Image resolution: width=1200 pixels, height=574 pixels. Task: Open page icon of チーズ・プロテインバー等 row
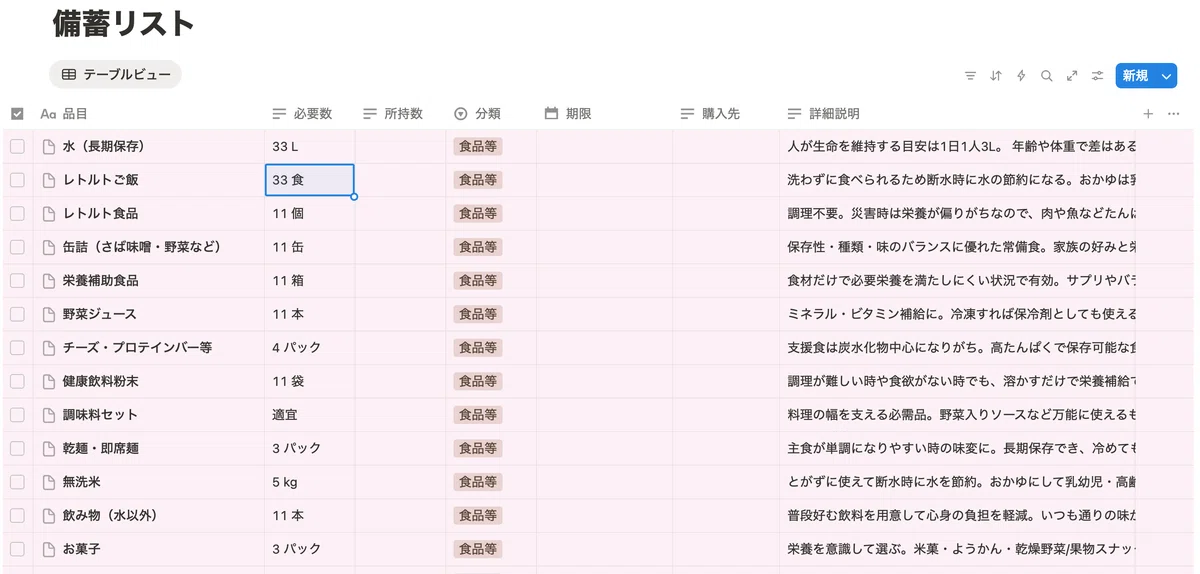click(x=48, y=347)
